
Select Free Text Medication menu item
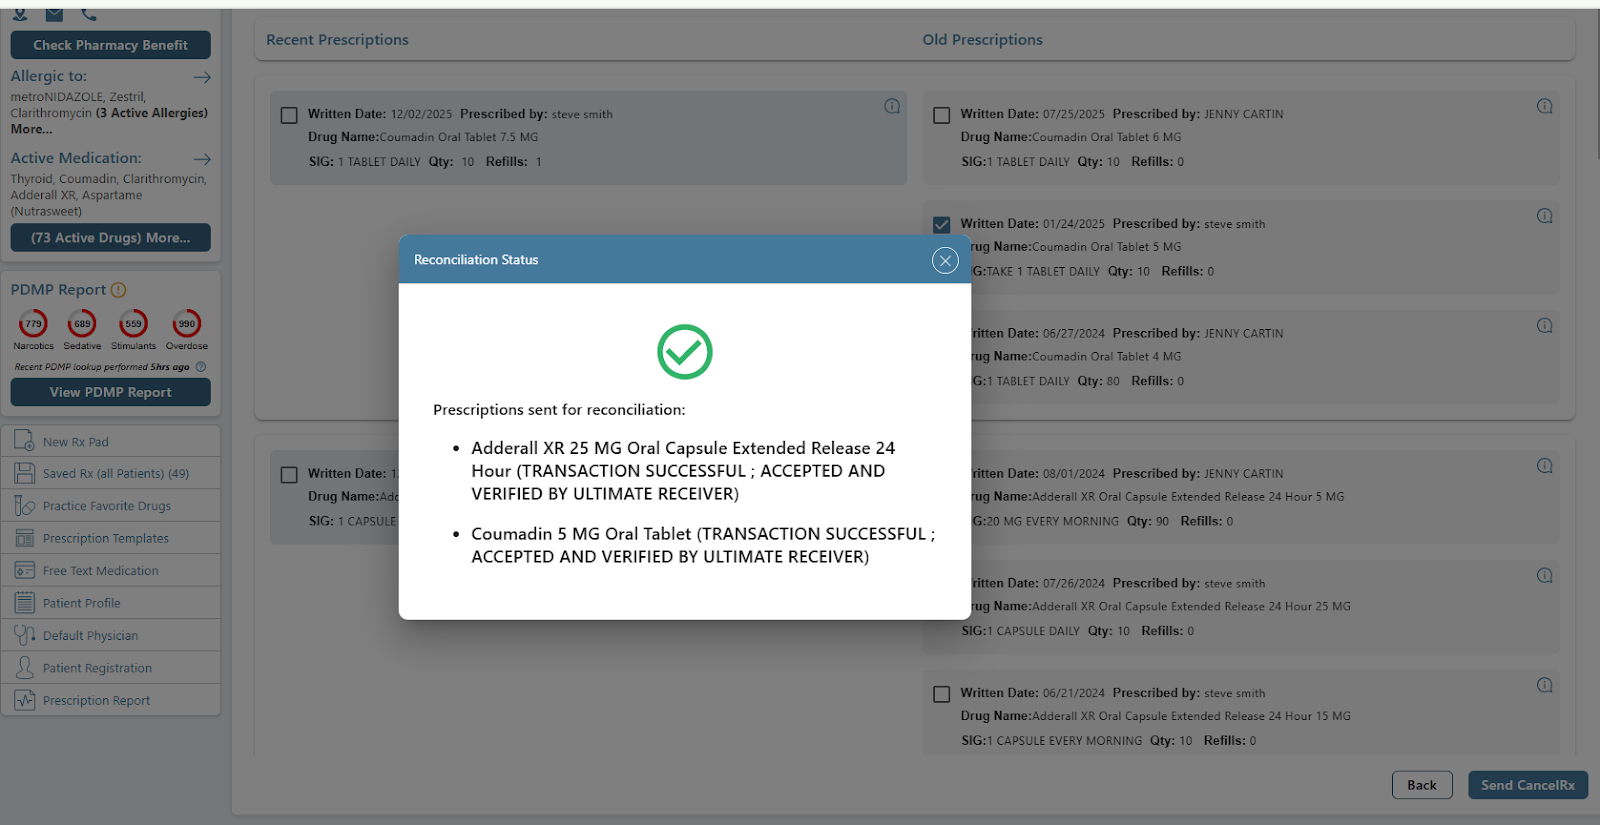point(101,571)
